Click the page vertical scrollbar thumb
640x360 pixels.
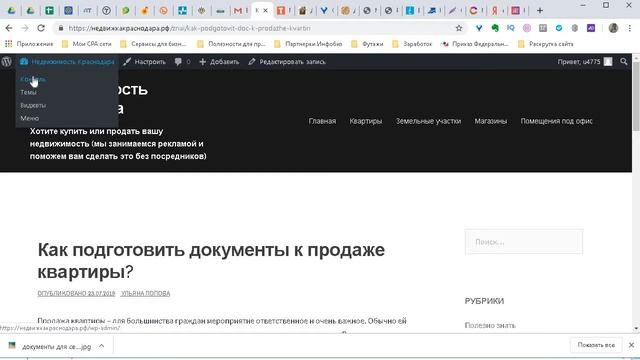pyautogui.click(x=636, y=96)
